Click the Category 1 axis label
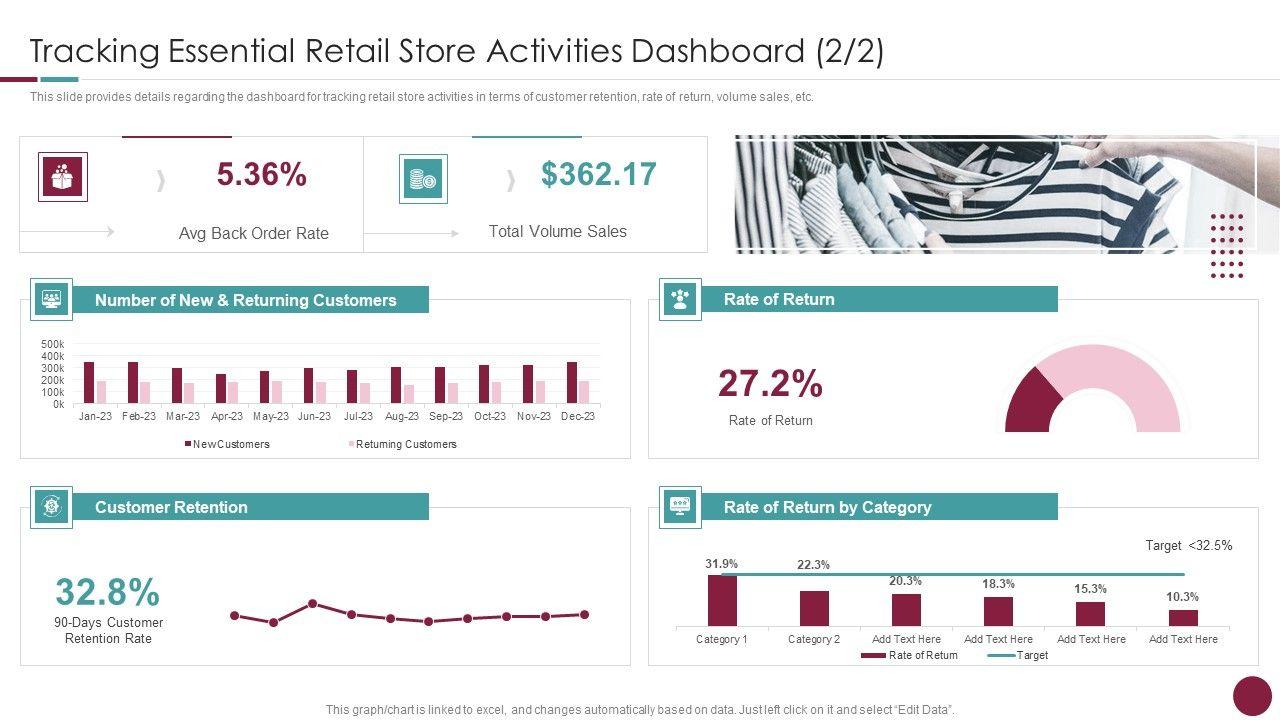The height and width of the screenshot is (720, 1280). click(x=722, y=639)
